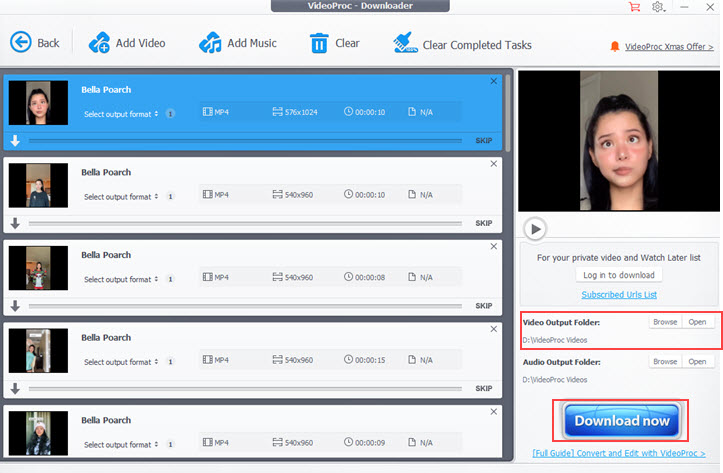The image size is (723, 473).
Task: Open Select output format for 00:00:15 video
Action: click(121, 362)
